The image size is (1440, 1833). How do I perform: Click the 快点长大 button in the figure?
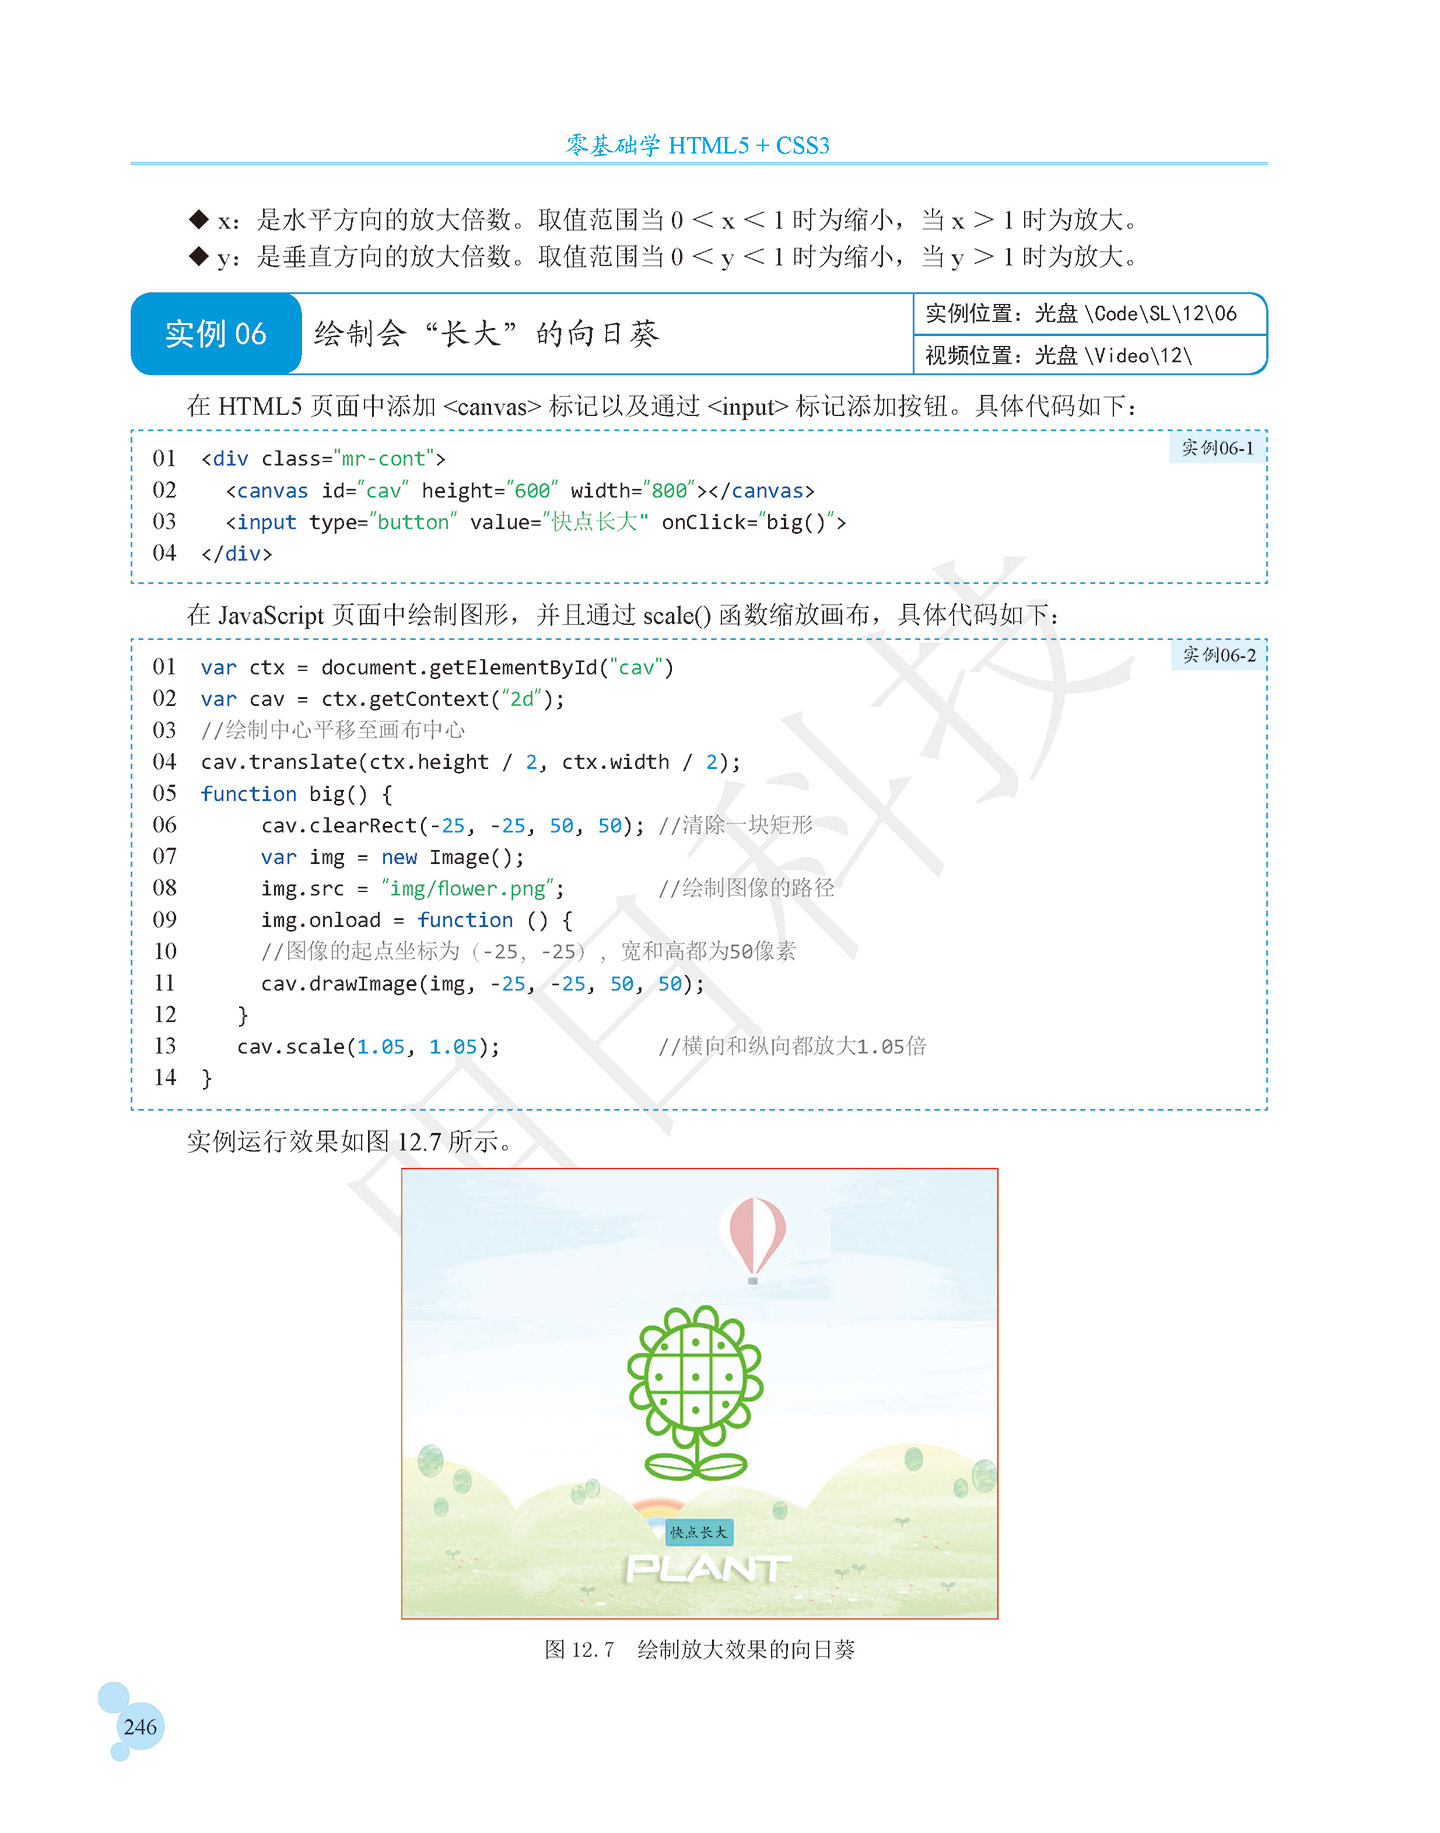[x=699, y=1532]
